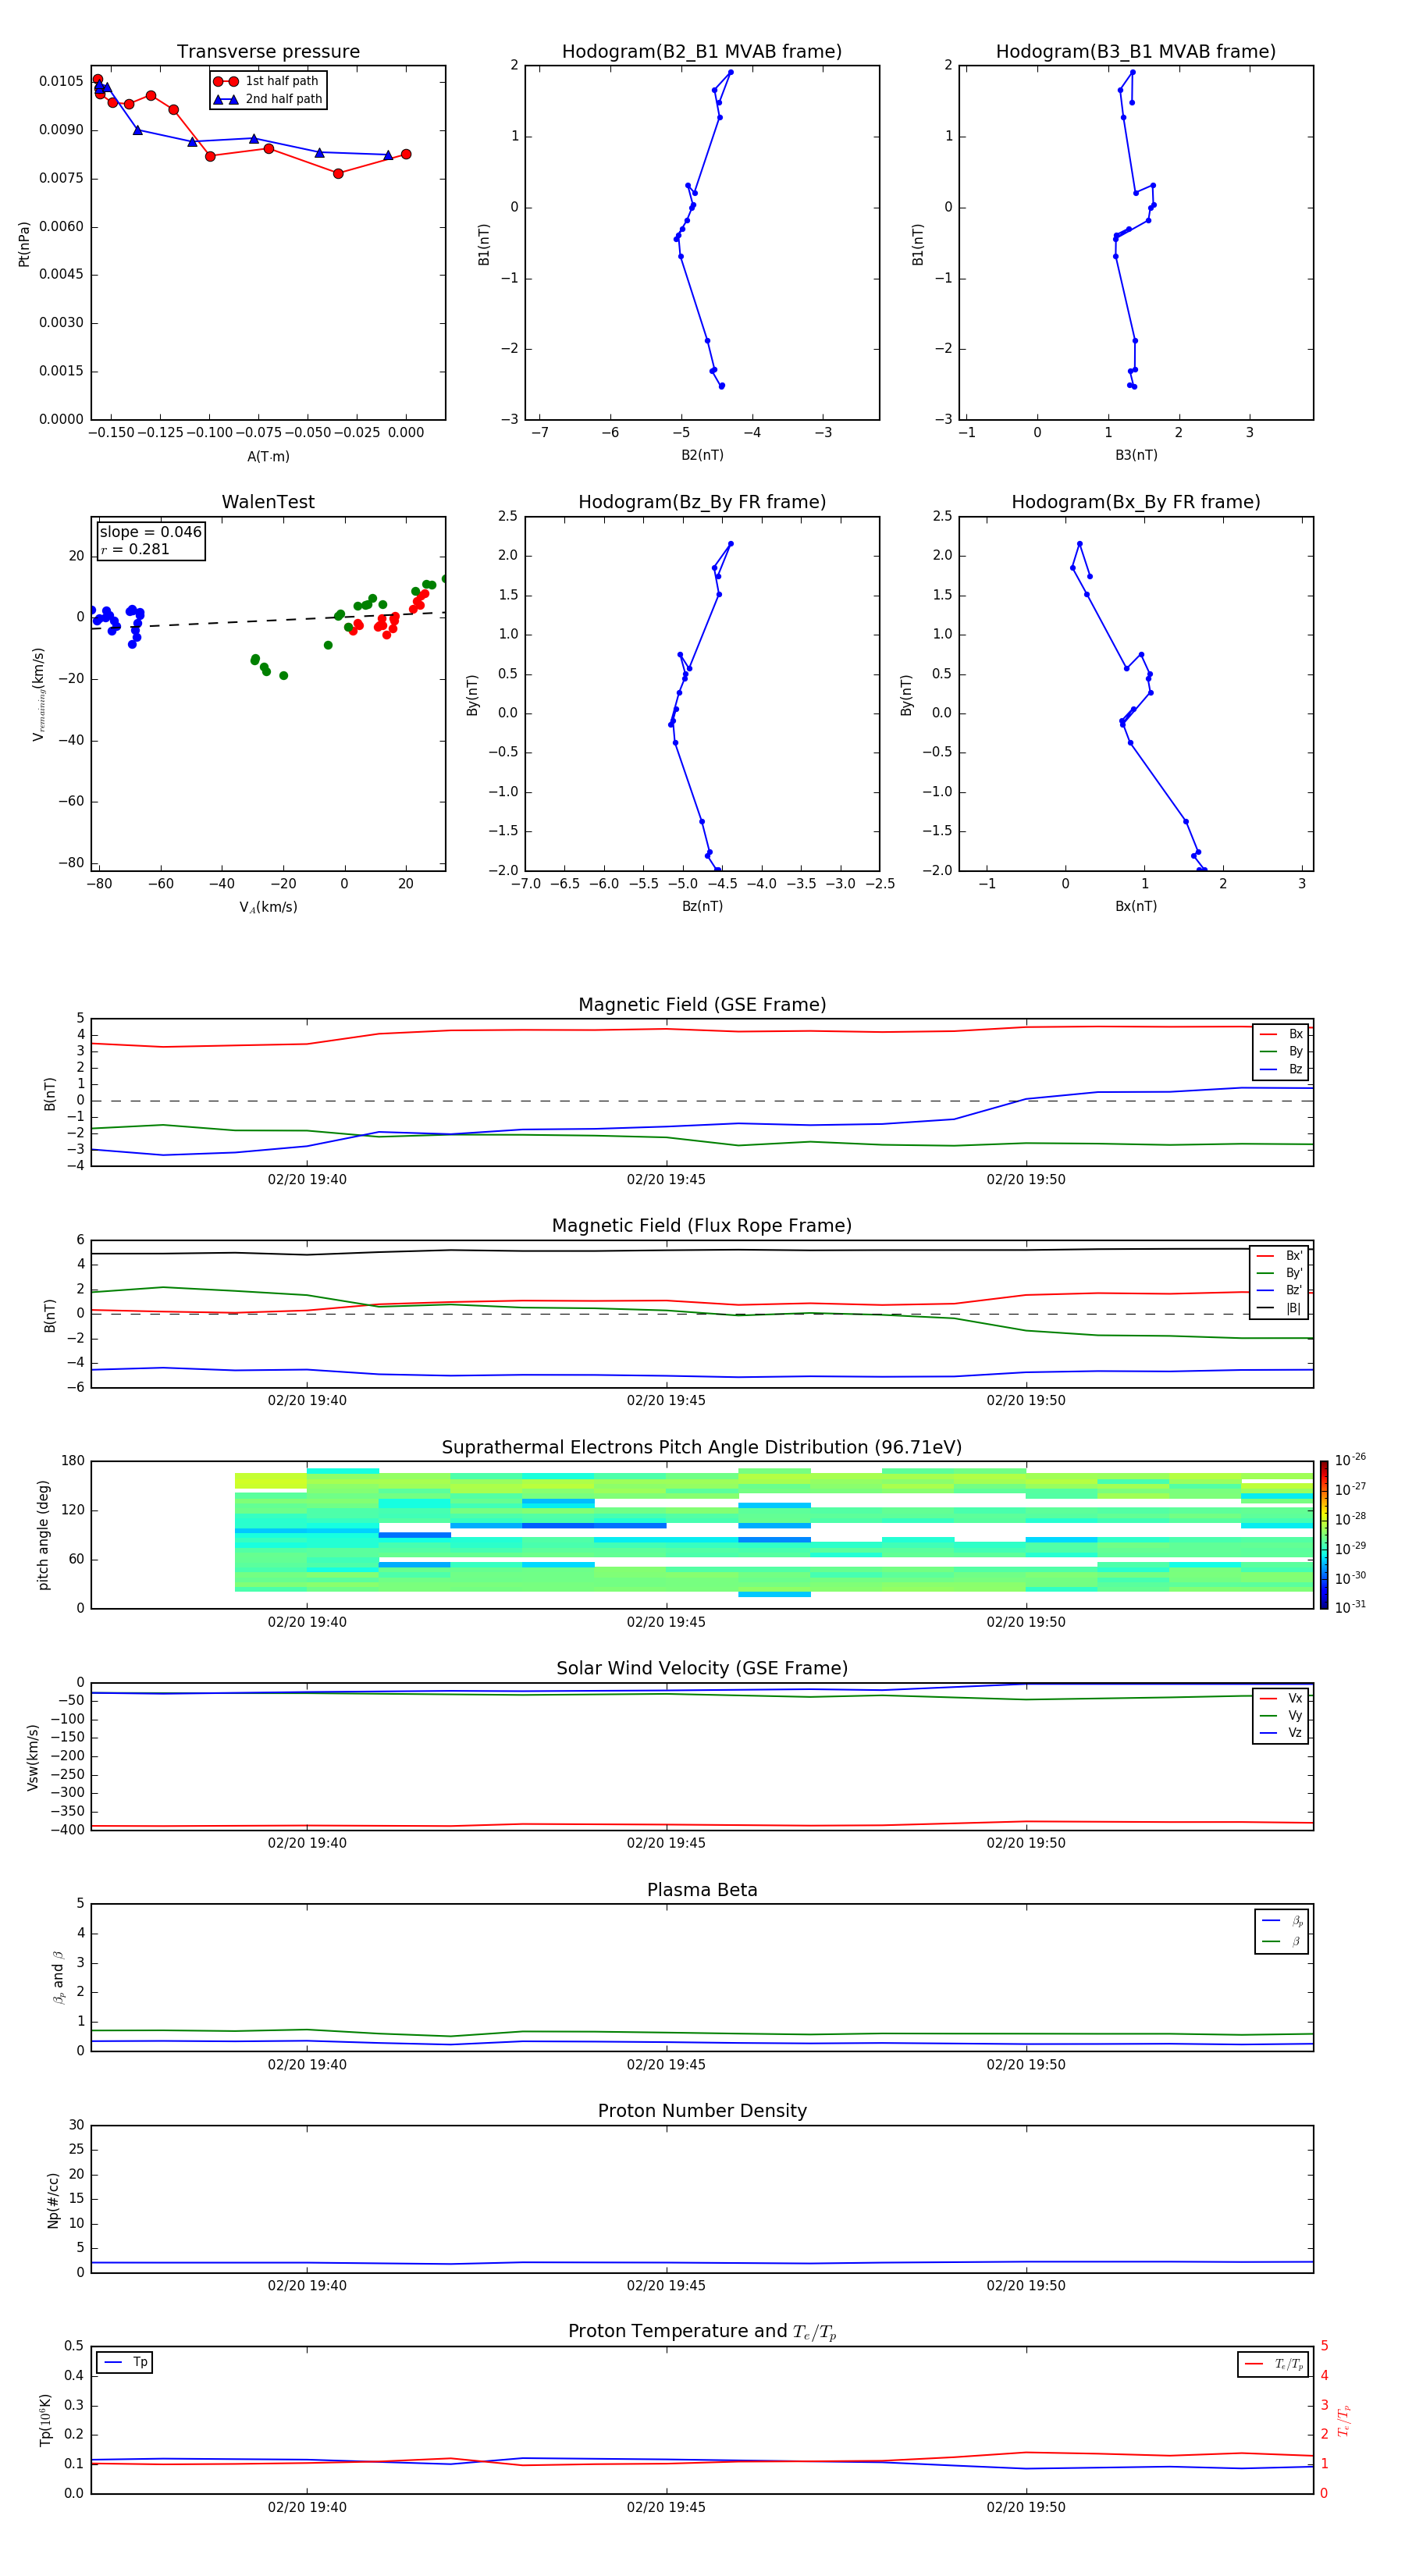This screenshot has height=2576, width=1405.
Task: Click the 'Vsw(km/s)' y-axis label
Action: (32, 1757)
